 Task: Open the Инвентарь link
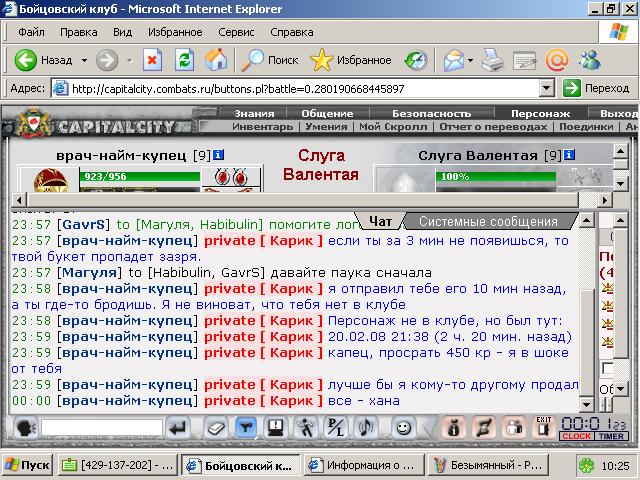pyautogui.click(x=262, y=127)
